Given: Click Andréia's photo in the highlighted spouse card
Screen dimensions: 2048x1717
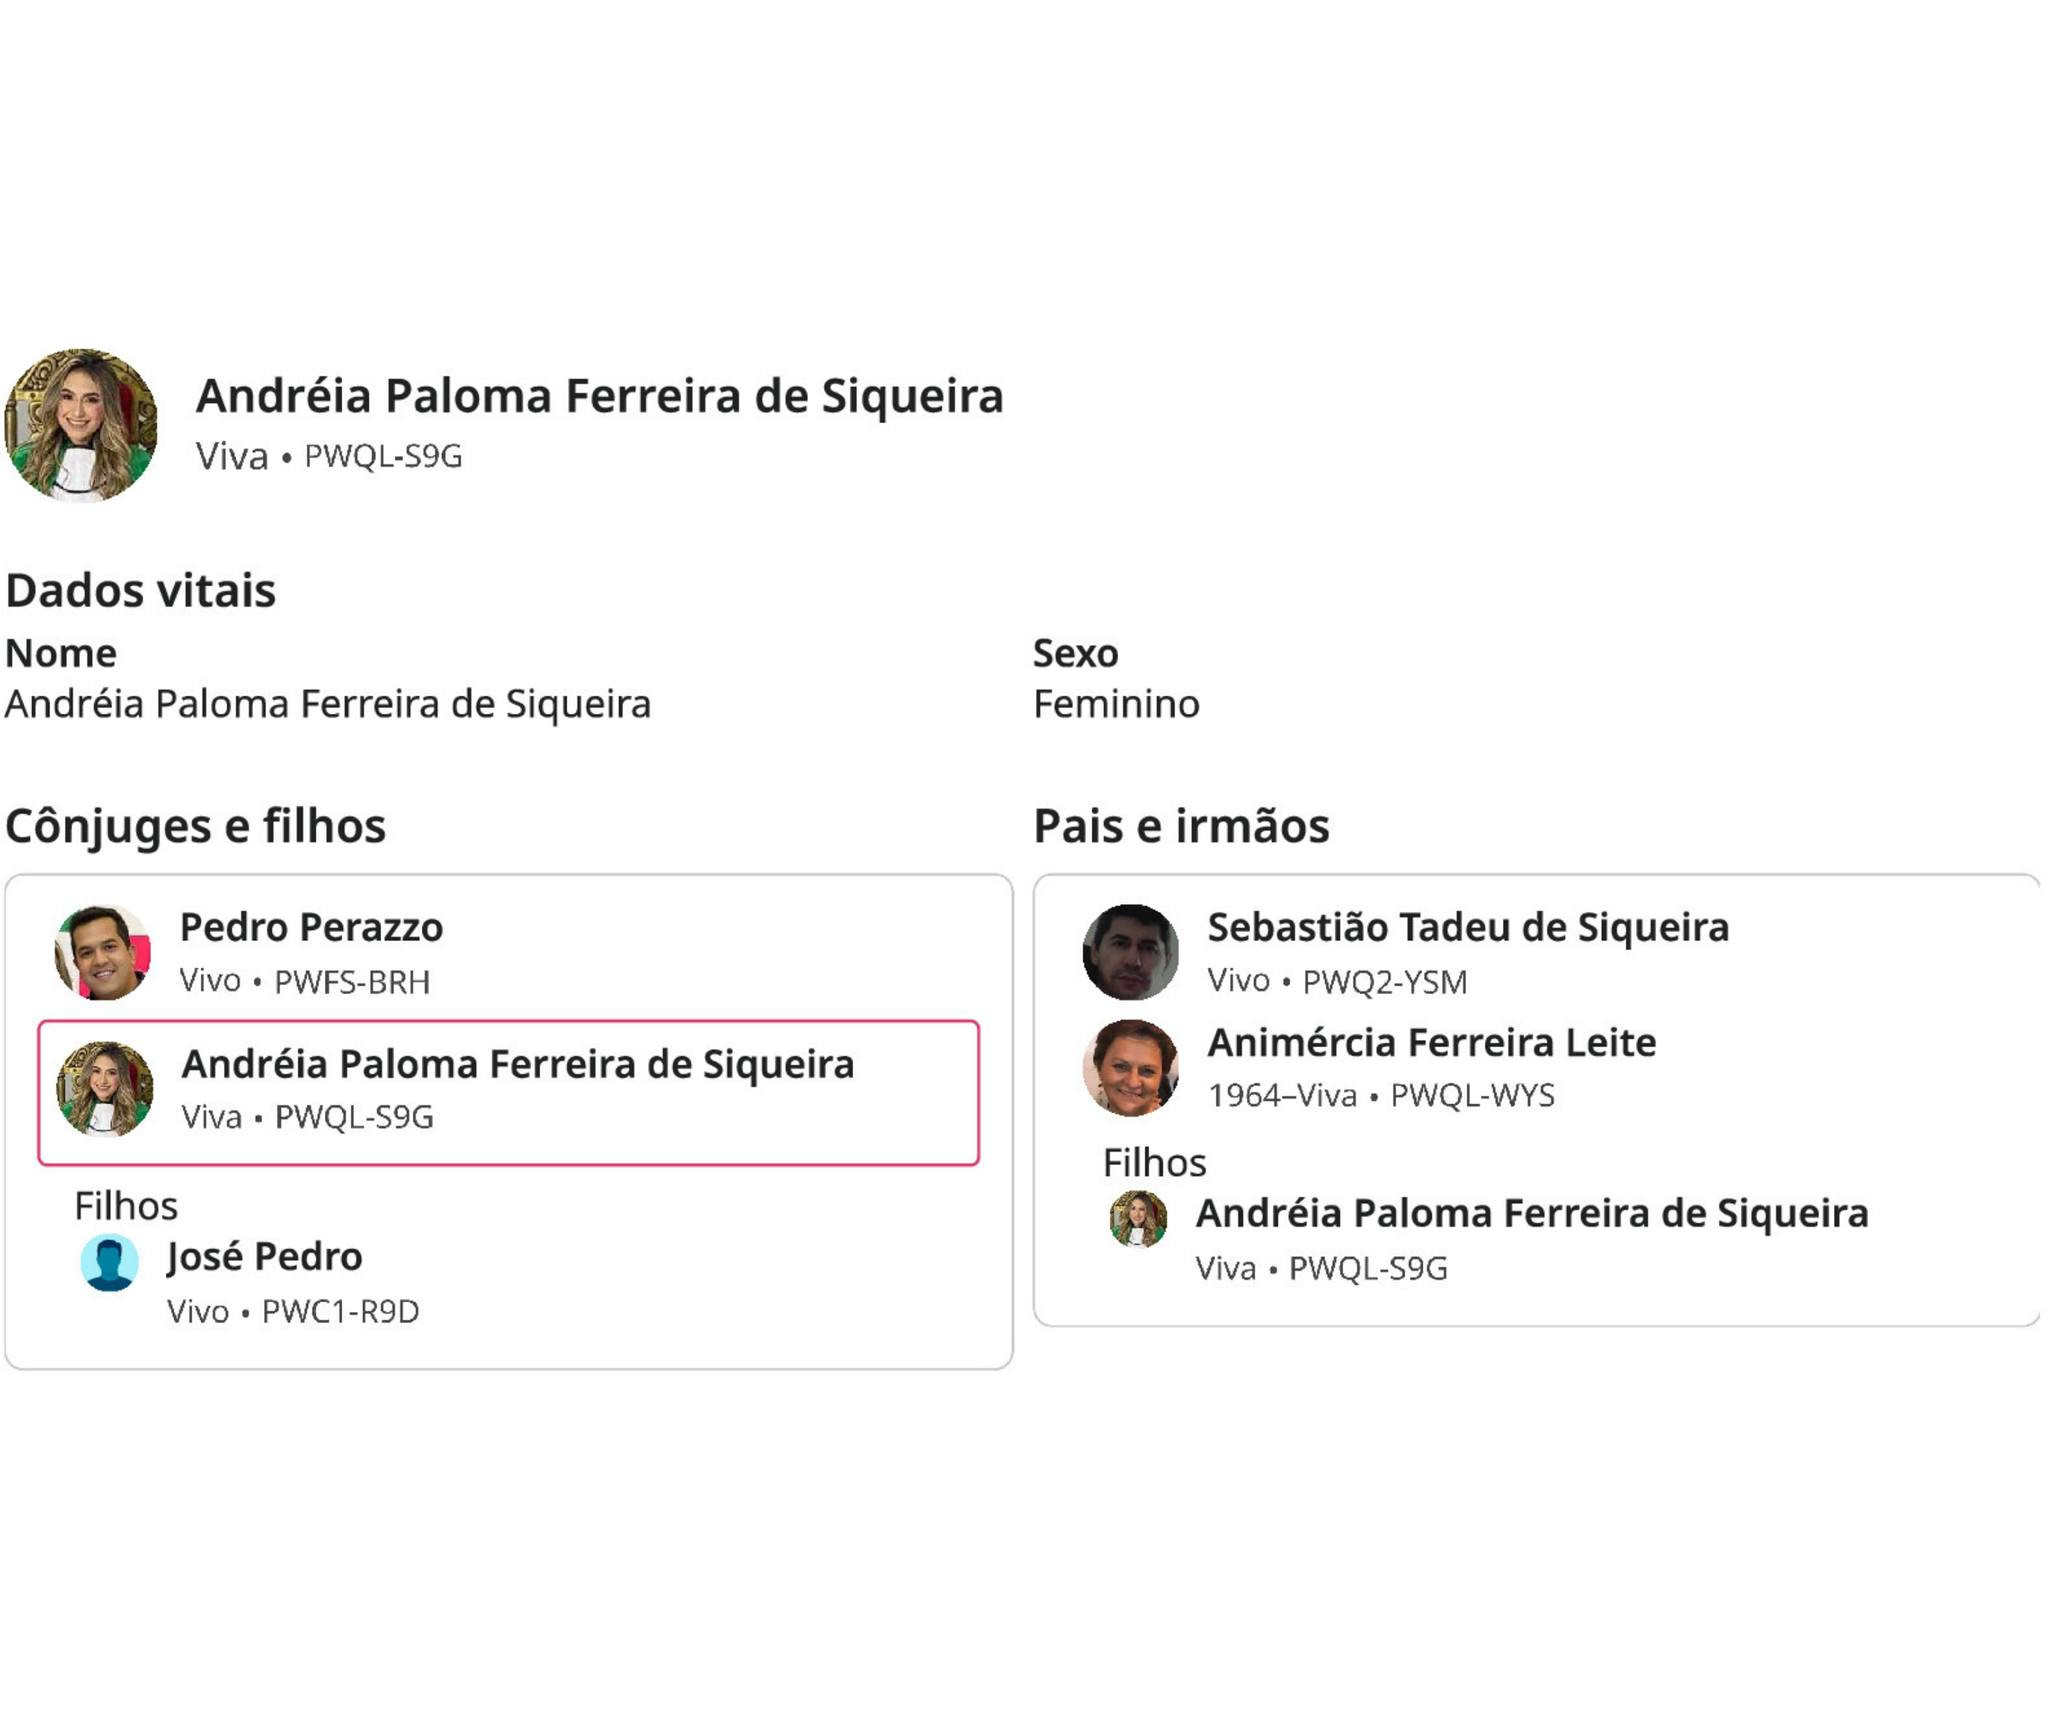Looking at the screenshot, I should tap(105, 1089).
